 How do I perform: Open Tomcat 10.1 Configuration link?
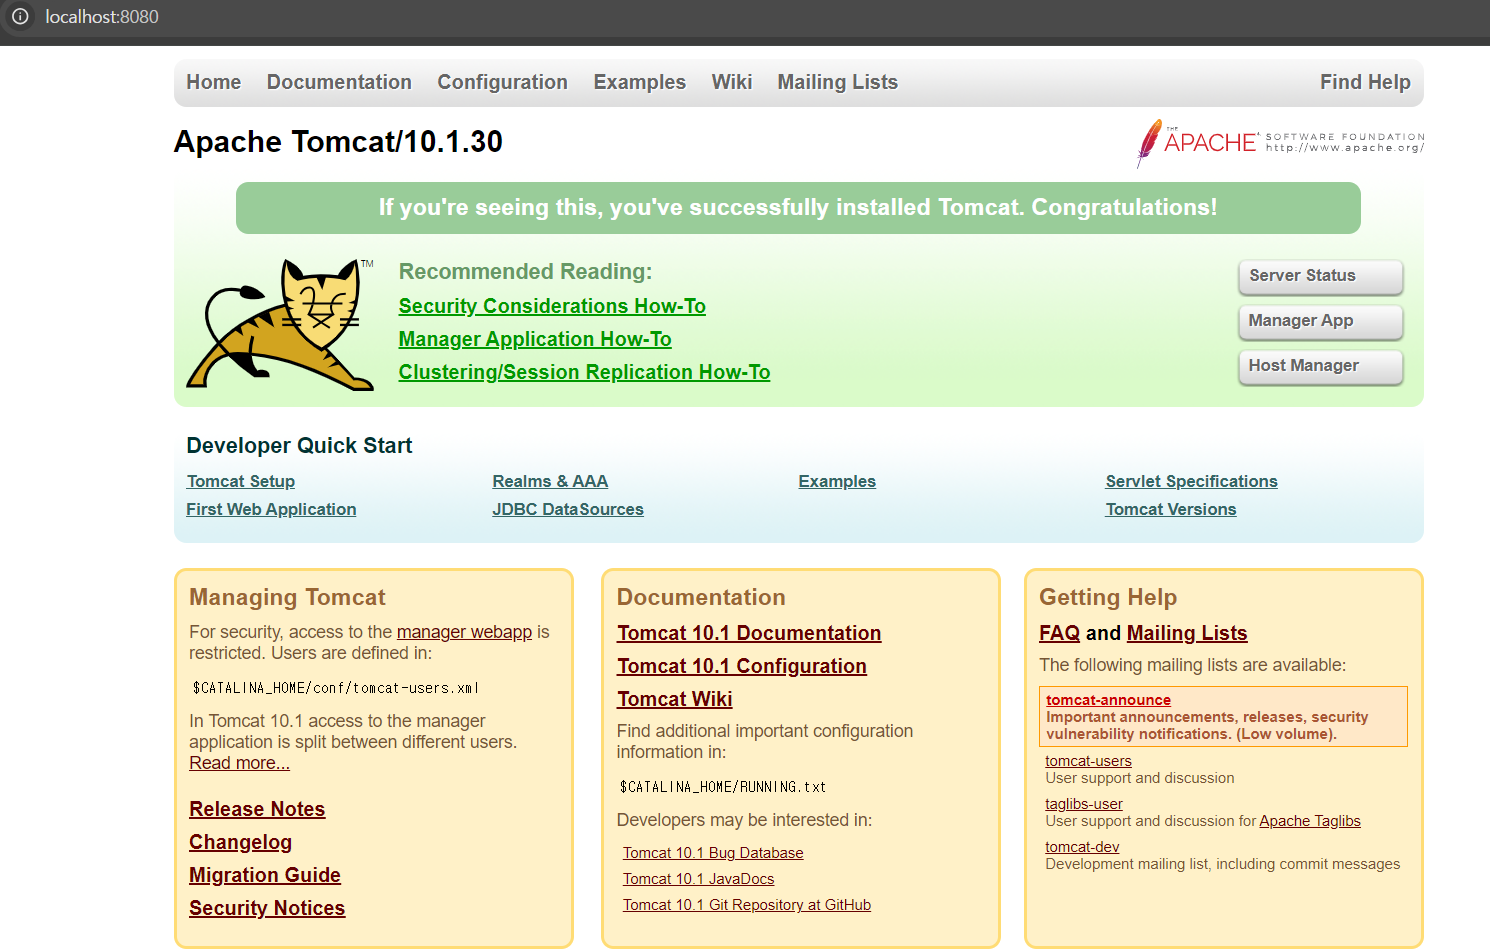(x=742, y=666)
